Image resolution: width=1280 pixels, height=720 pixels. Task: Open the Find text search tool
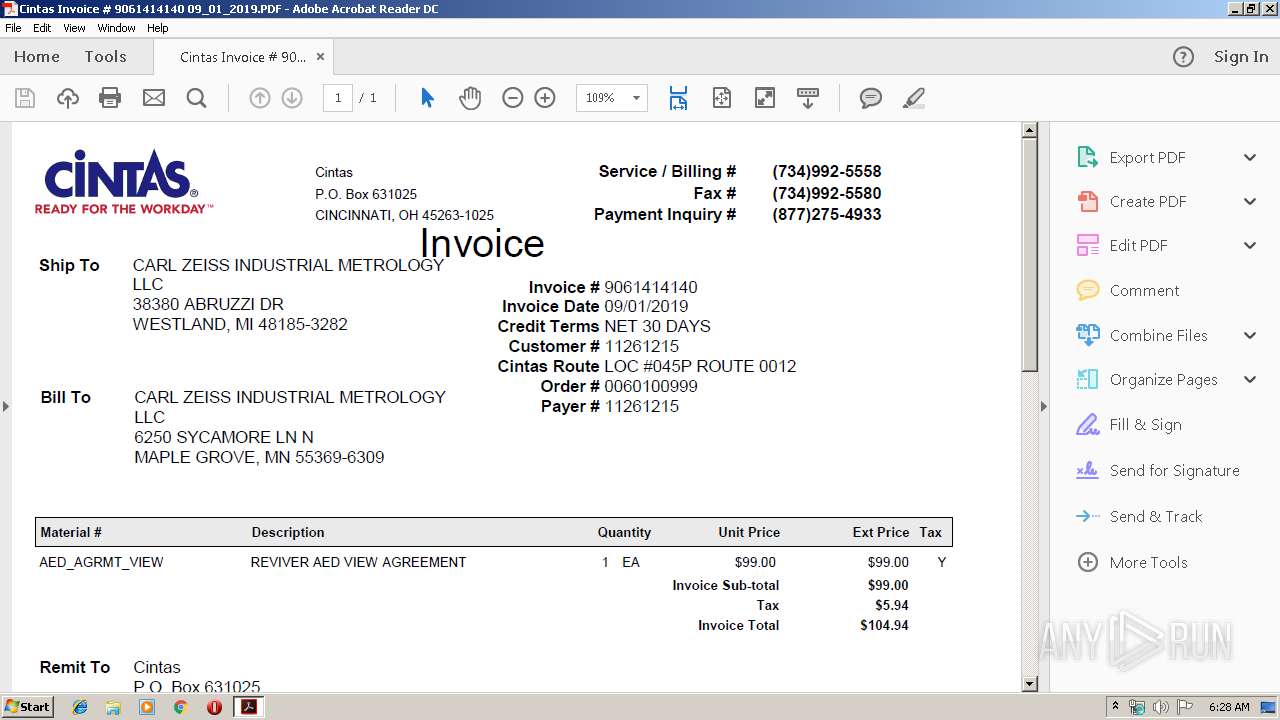tap(197, 98)
